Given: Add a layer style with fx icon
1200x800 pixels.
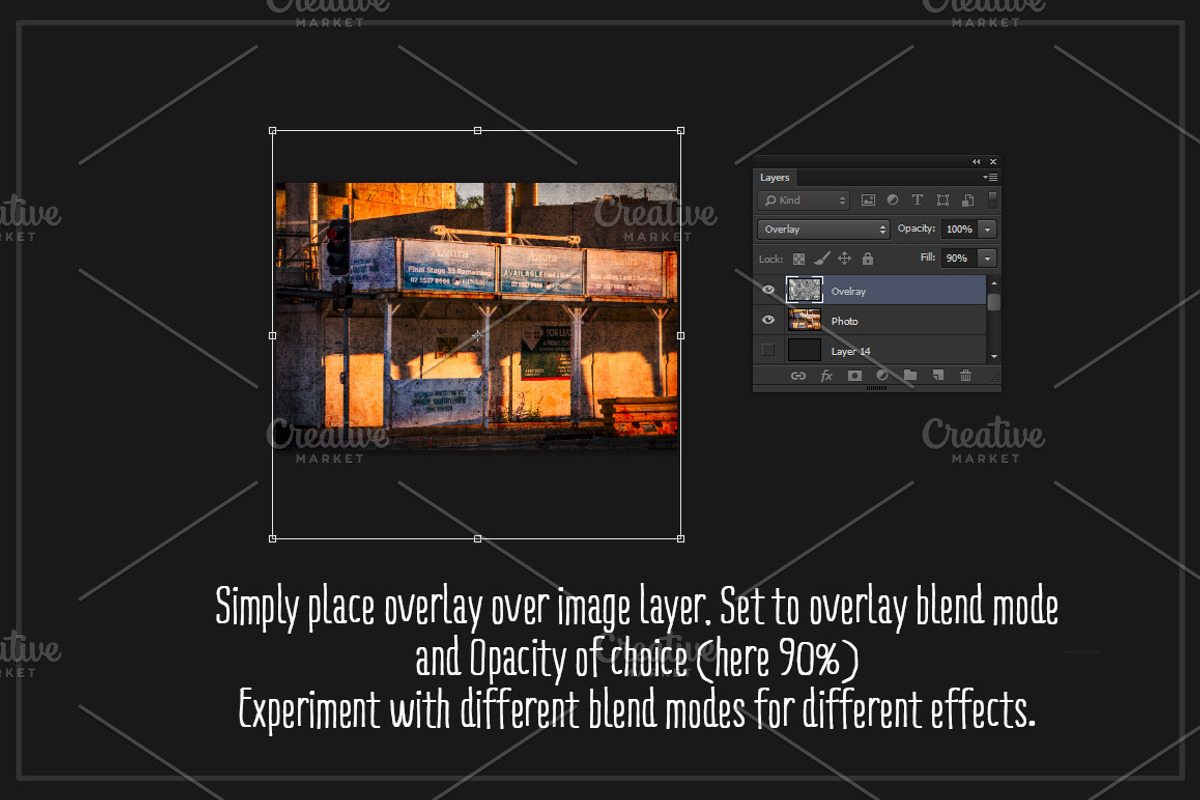Looking at the screenshot, I should (827, 376).
